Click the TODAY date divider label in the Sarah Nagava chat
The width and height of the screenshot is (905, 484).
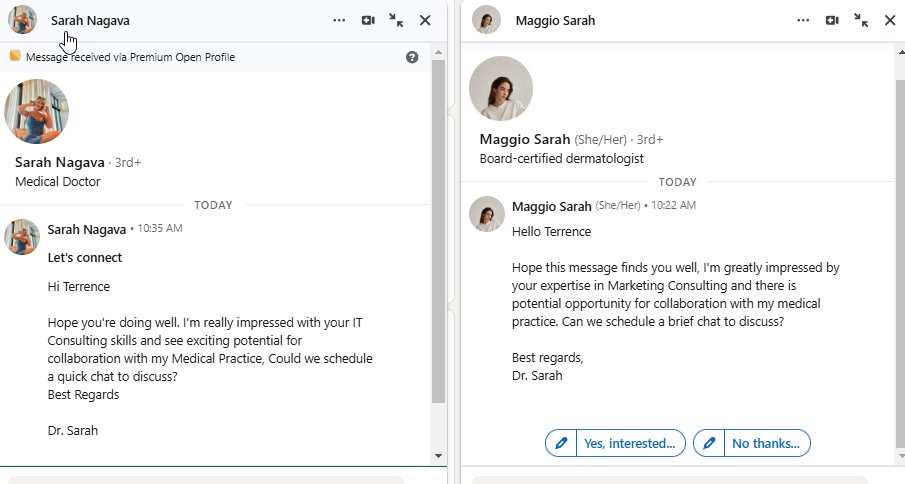(x=214, y=205)
